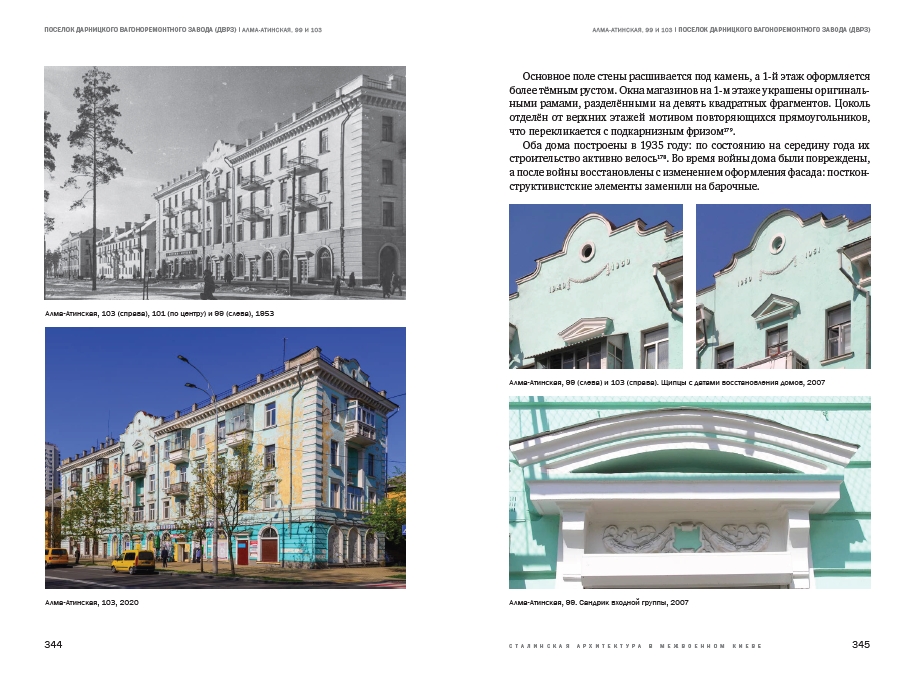Click the sandrik entrance detail photo
Image resolution: width=919 pixels, height=673 pixels.
point(689,492)
